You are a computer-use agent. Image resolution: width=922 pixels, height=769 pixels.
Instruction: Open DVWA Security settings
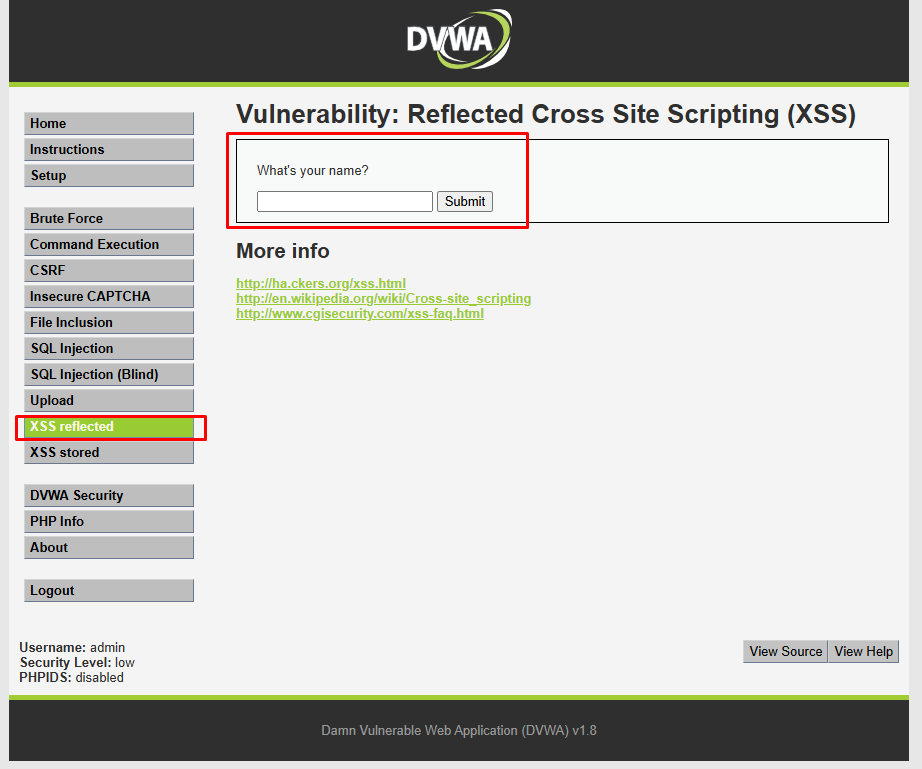[x=109, y=495]
